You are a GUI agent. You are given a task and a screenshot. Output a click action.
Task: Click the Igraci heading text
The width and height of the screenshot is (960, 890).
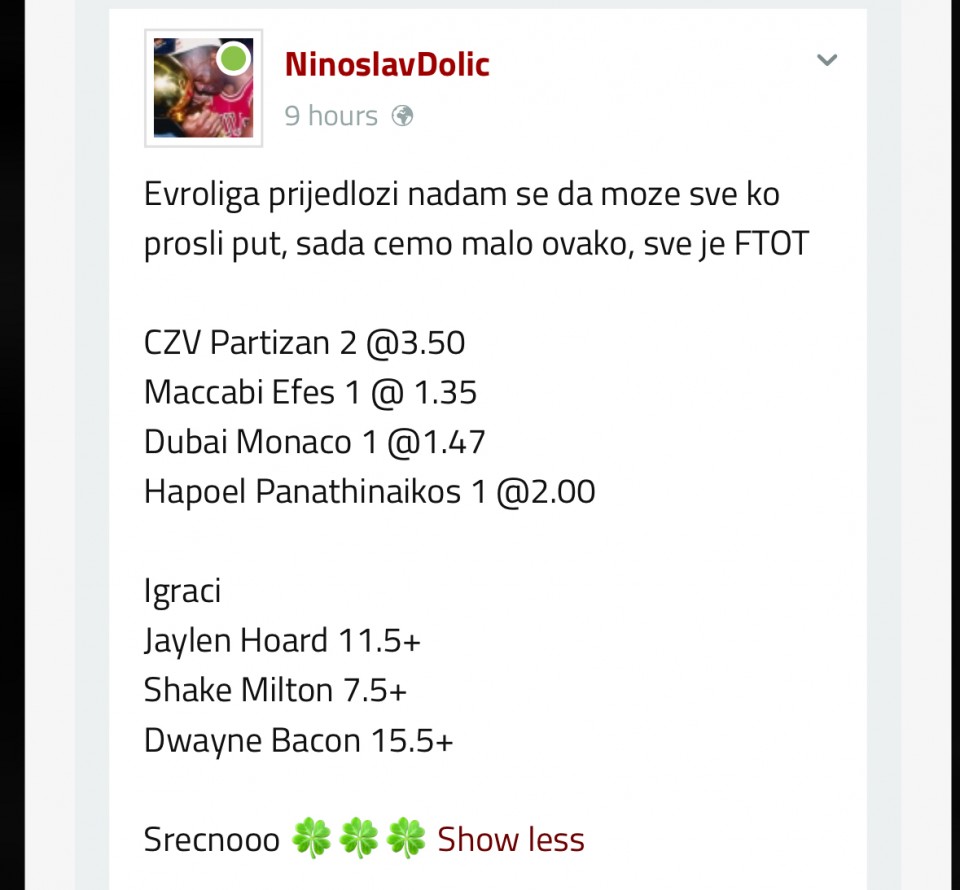[x=182, y=591]
